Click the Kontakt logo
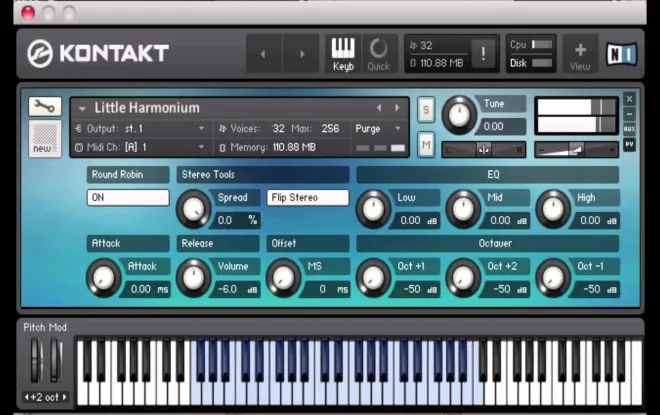Screen dimensions: 660x415 (x=98, y=53)
